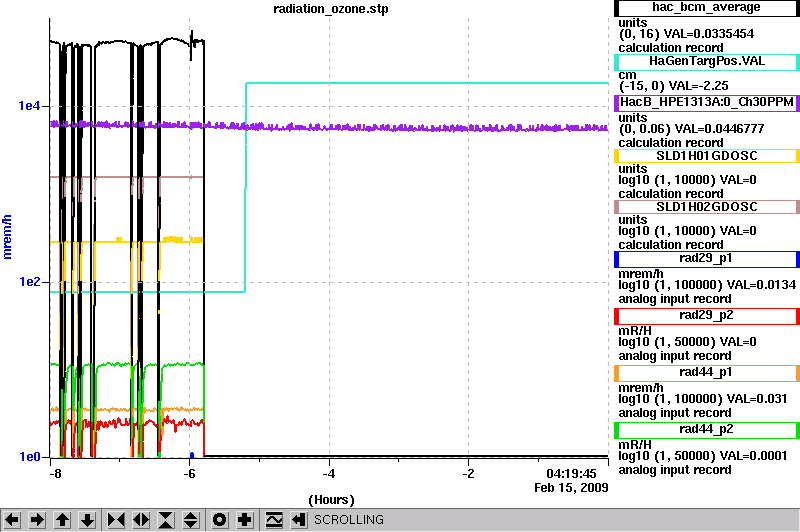Viewport: 800px width, 532px height.
Task: Select the rad29_p2 red legend entry
Action: [x=707, y=316]
